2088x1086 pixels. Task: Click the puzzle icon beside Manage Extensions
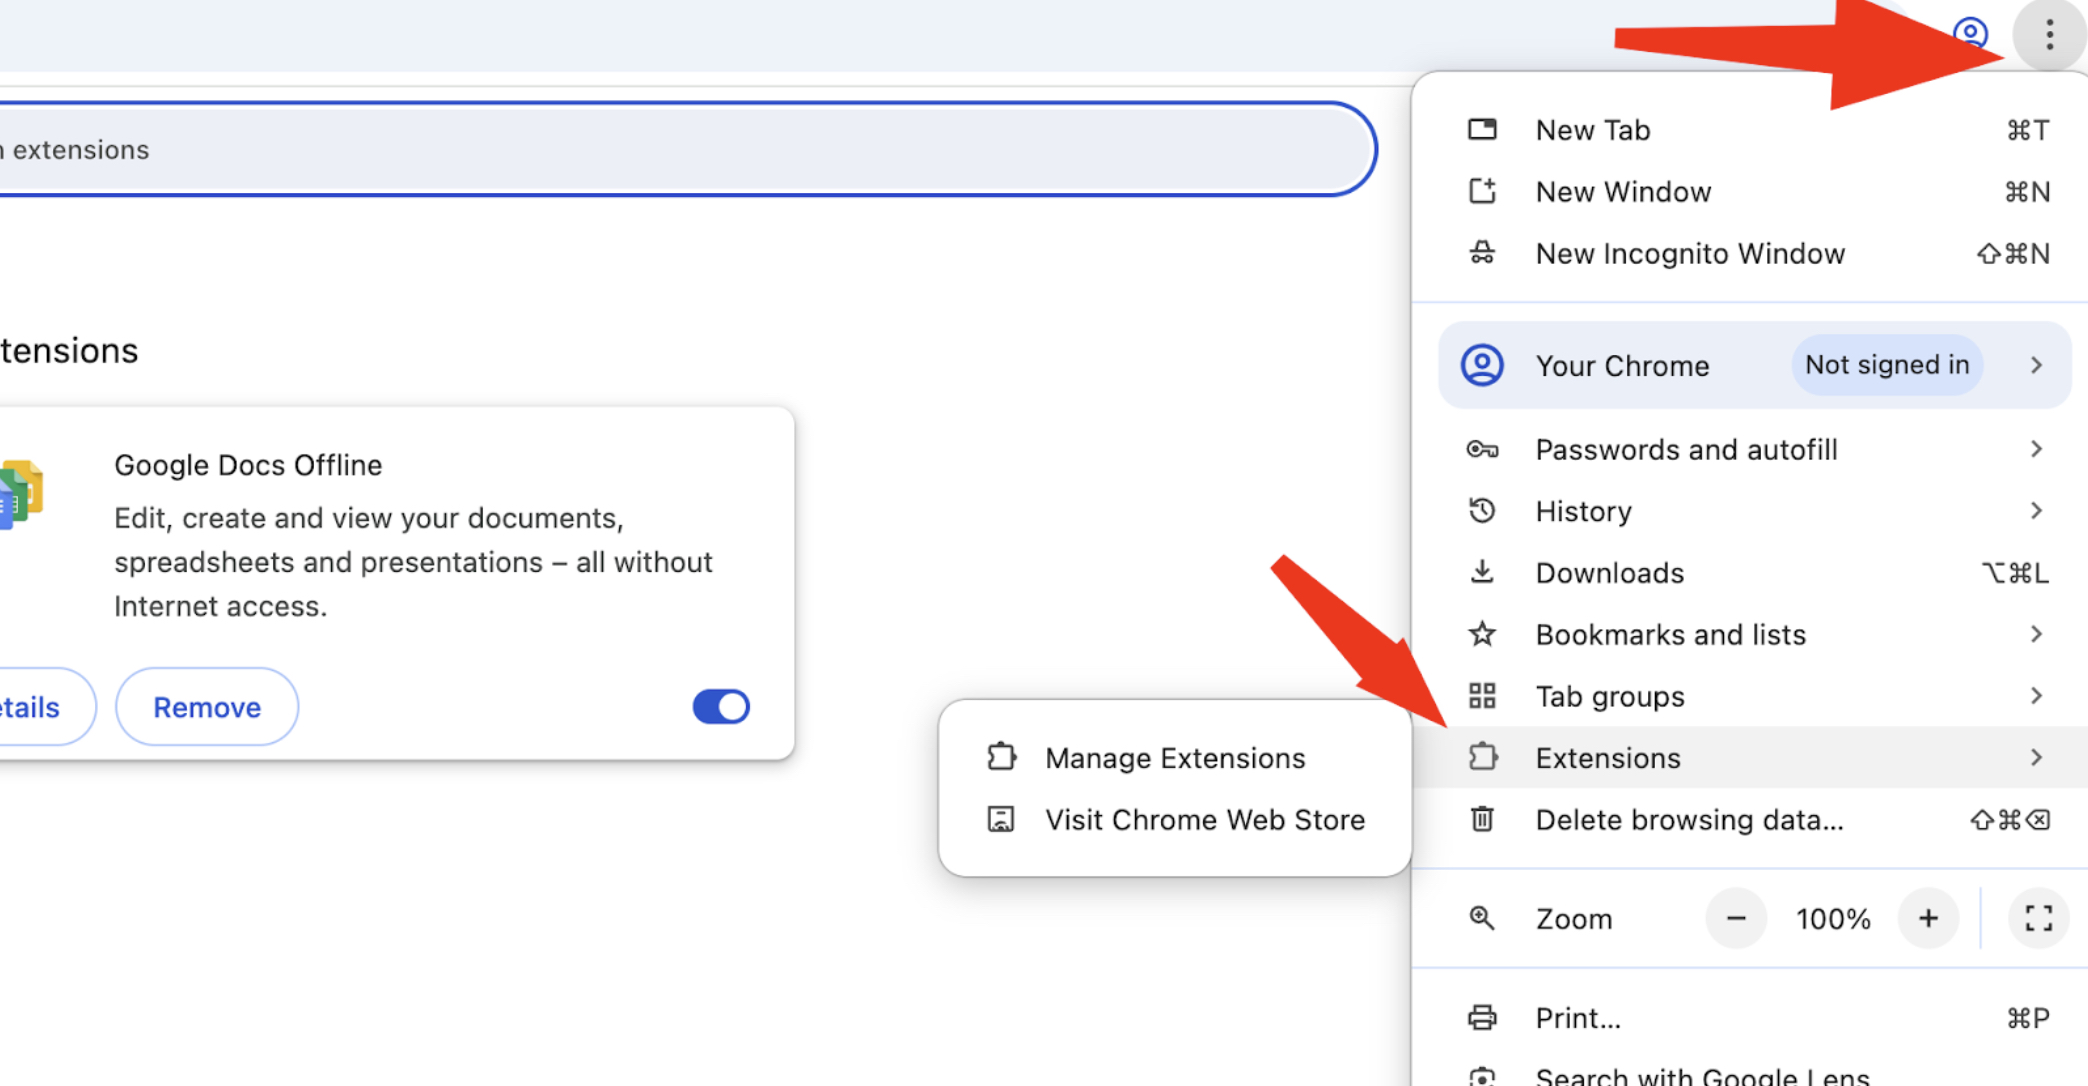pyautogui.click(x=1001, y=757)
